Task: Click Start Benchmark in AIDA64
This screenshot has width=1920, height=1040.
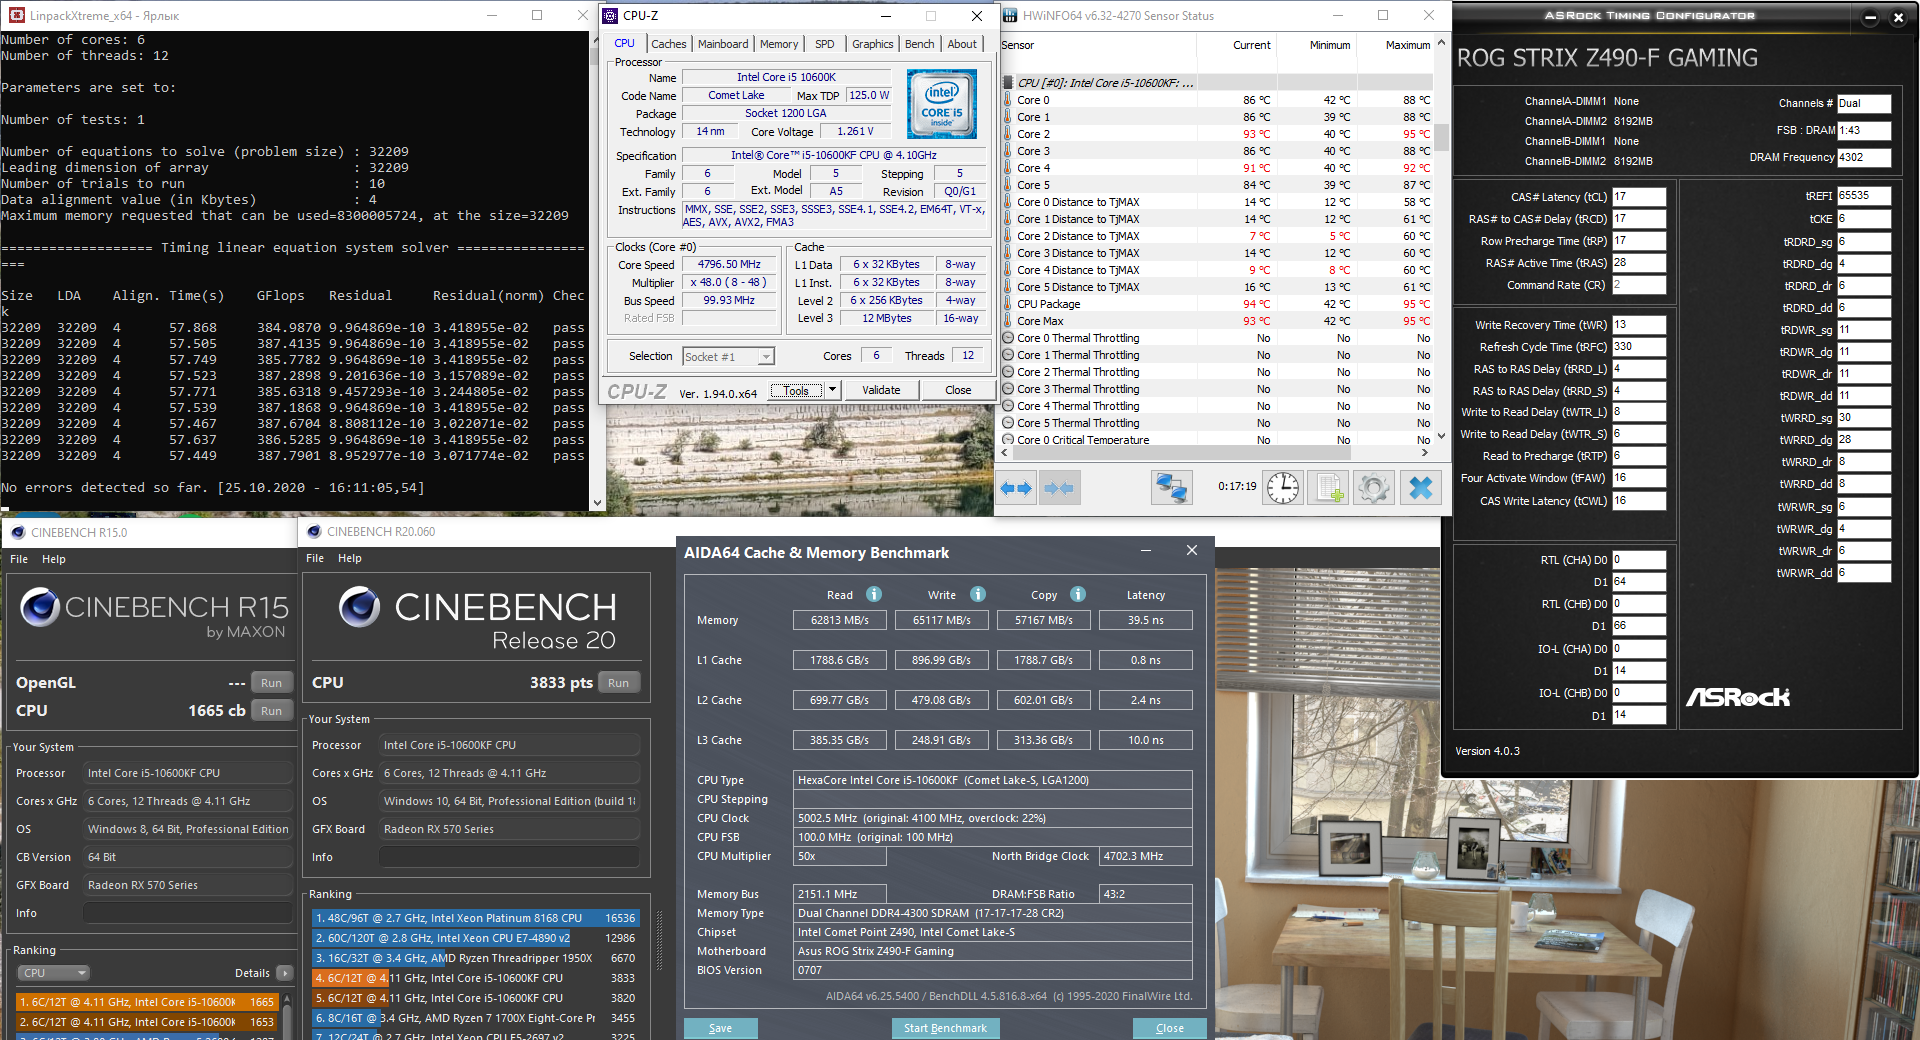Action: 945,1028
